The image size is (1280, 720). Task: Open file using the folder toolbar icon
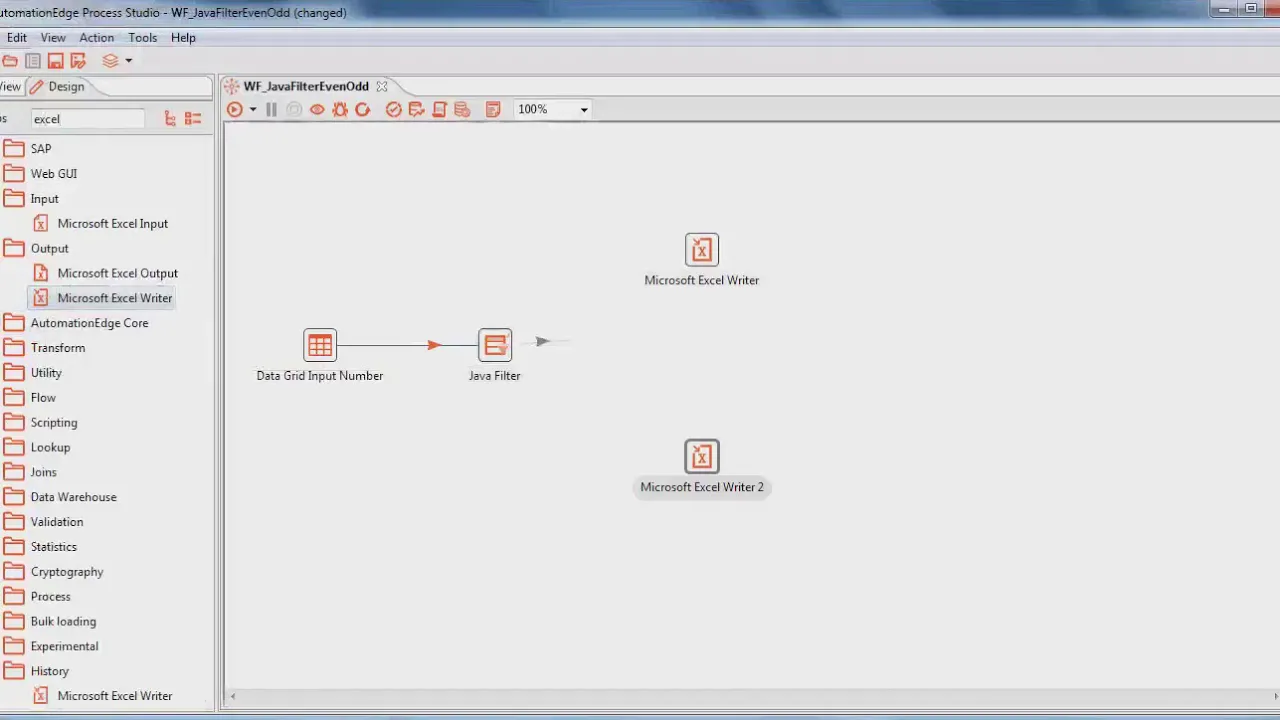click(x=10, y=61)
